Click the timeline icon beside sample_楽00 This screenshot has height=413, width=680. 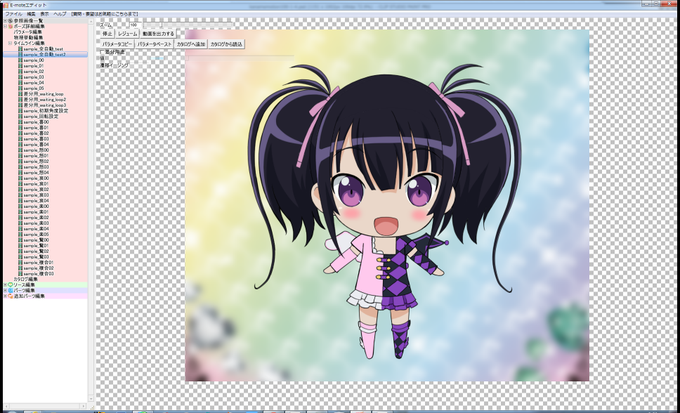20,206
